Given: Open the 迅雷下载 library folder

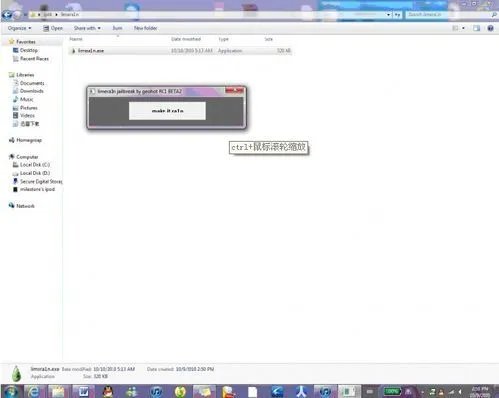Looking at the screenshot, I should 30,124.
